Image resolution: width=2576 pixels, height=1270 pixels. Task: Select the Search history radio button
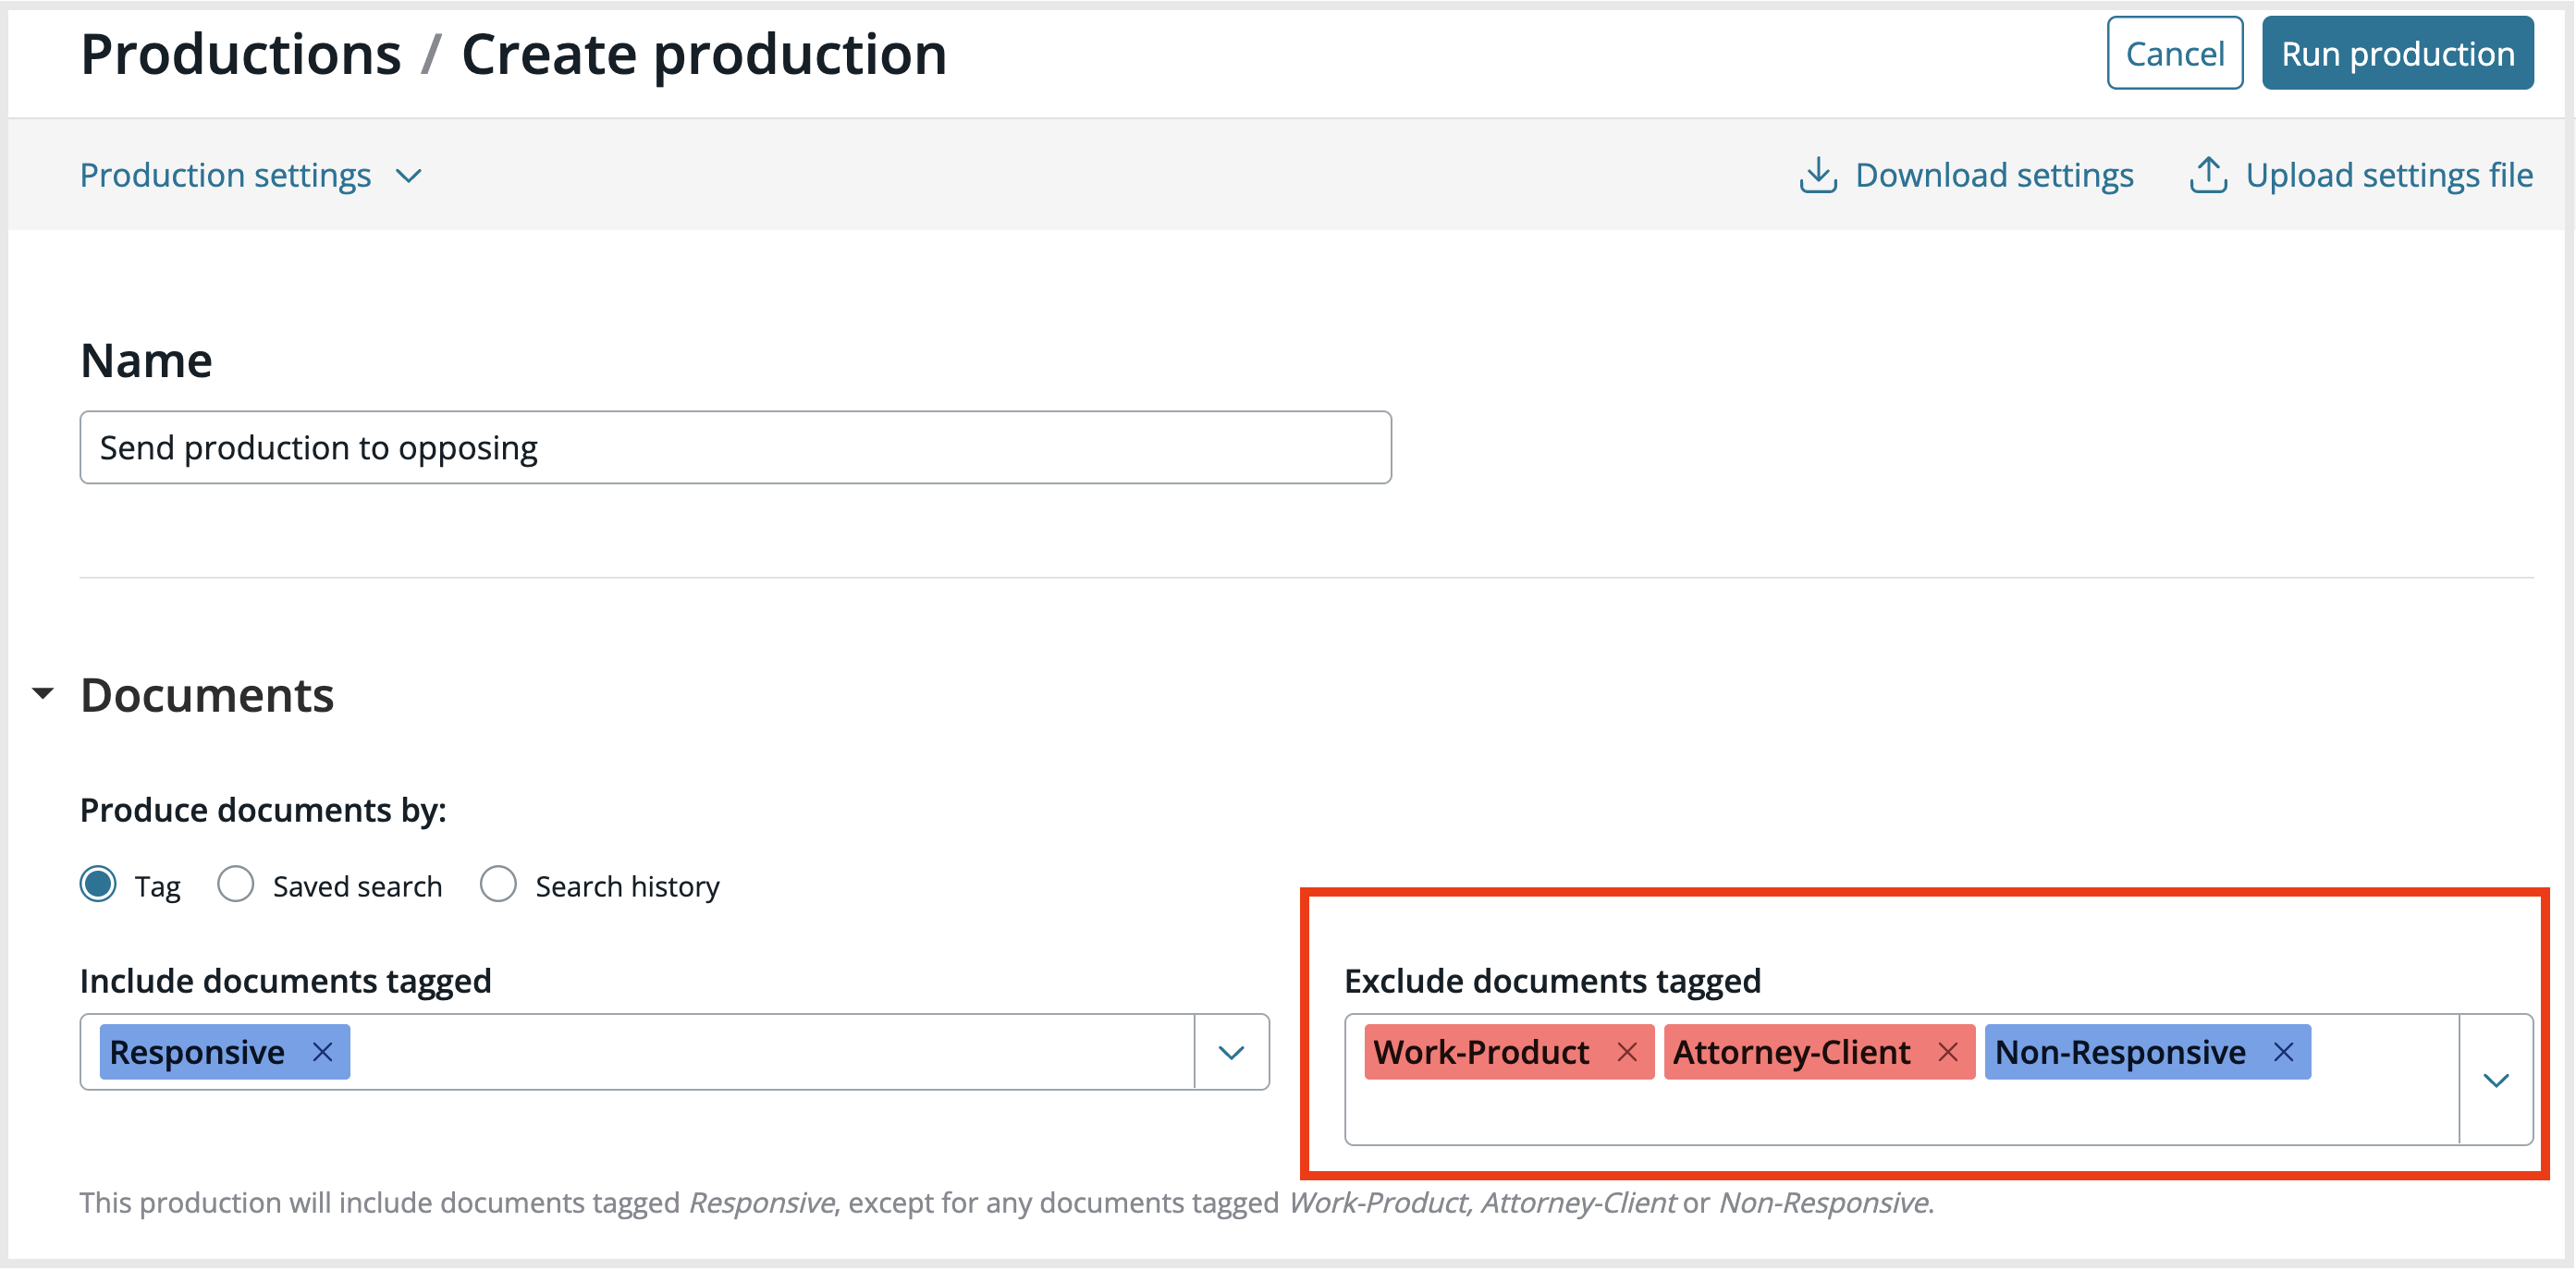[498, 884]
